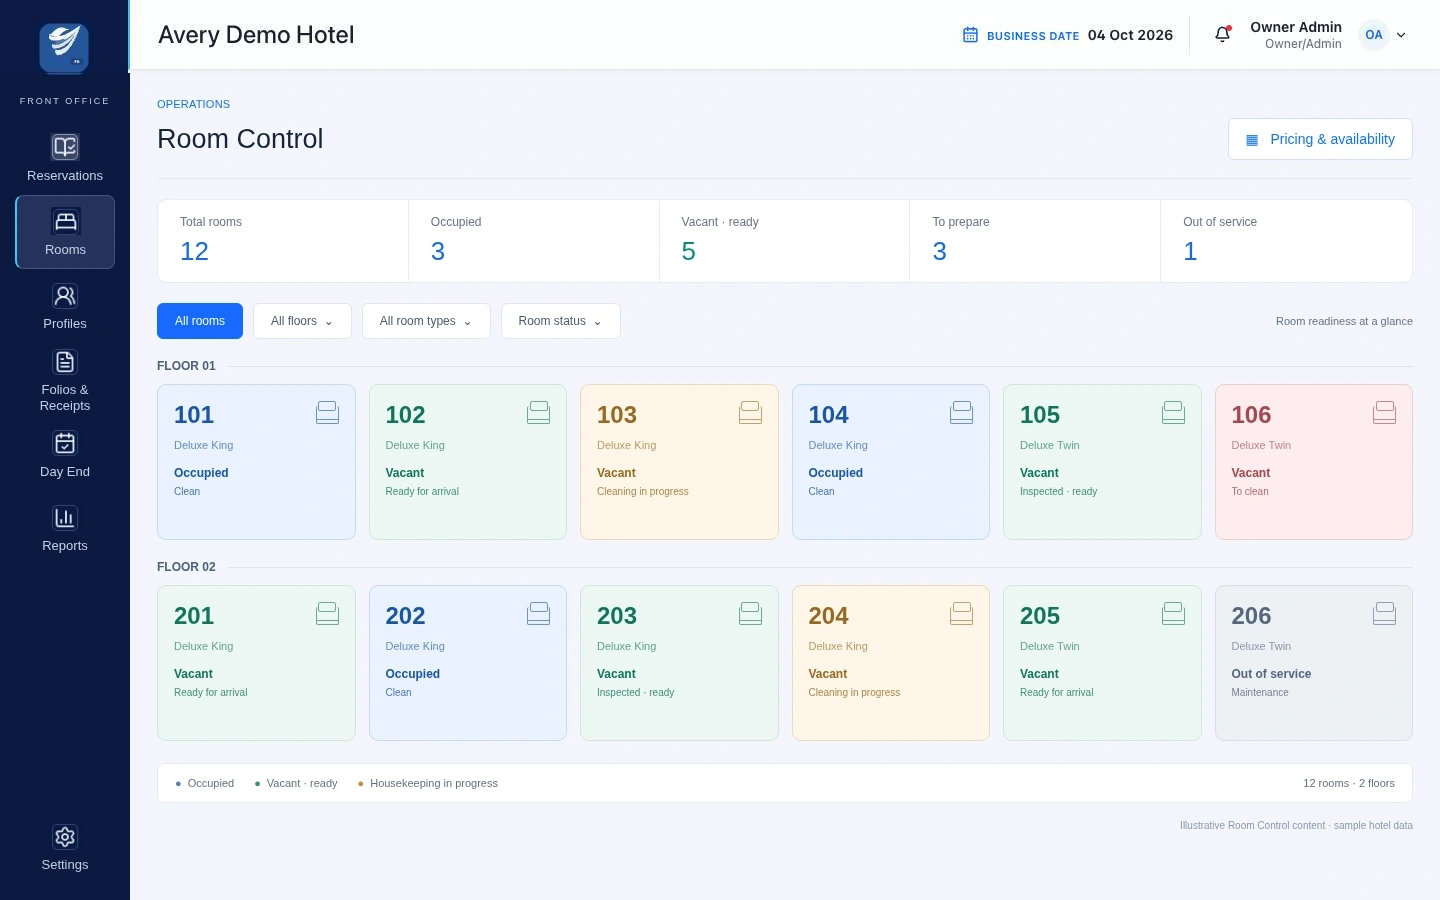Click the To prepare summary tile
1440x900 pixels.
click(1035, 241)
